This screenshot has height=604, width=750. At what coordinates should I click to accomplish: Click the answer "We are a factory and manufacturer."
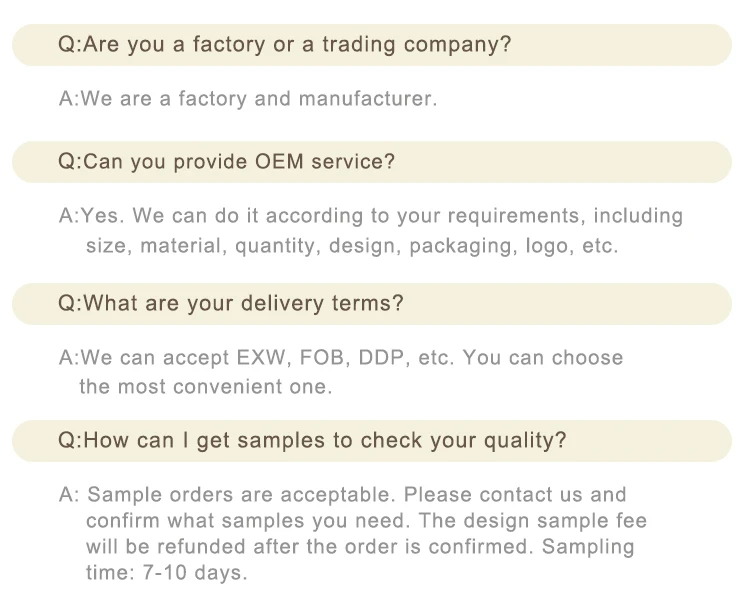[248, 99]
